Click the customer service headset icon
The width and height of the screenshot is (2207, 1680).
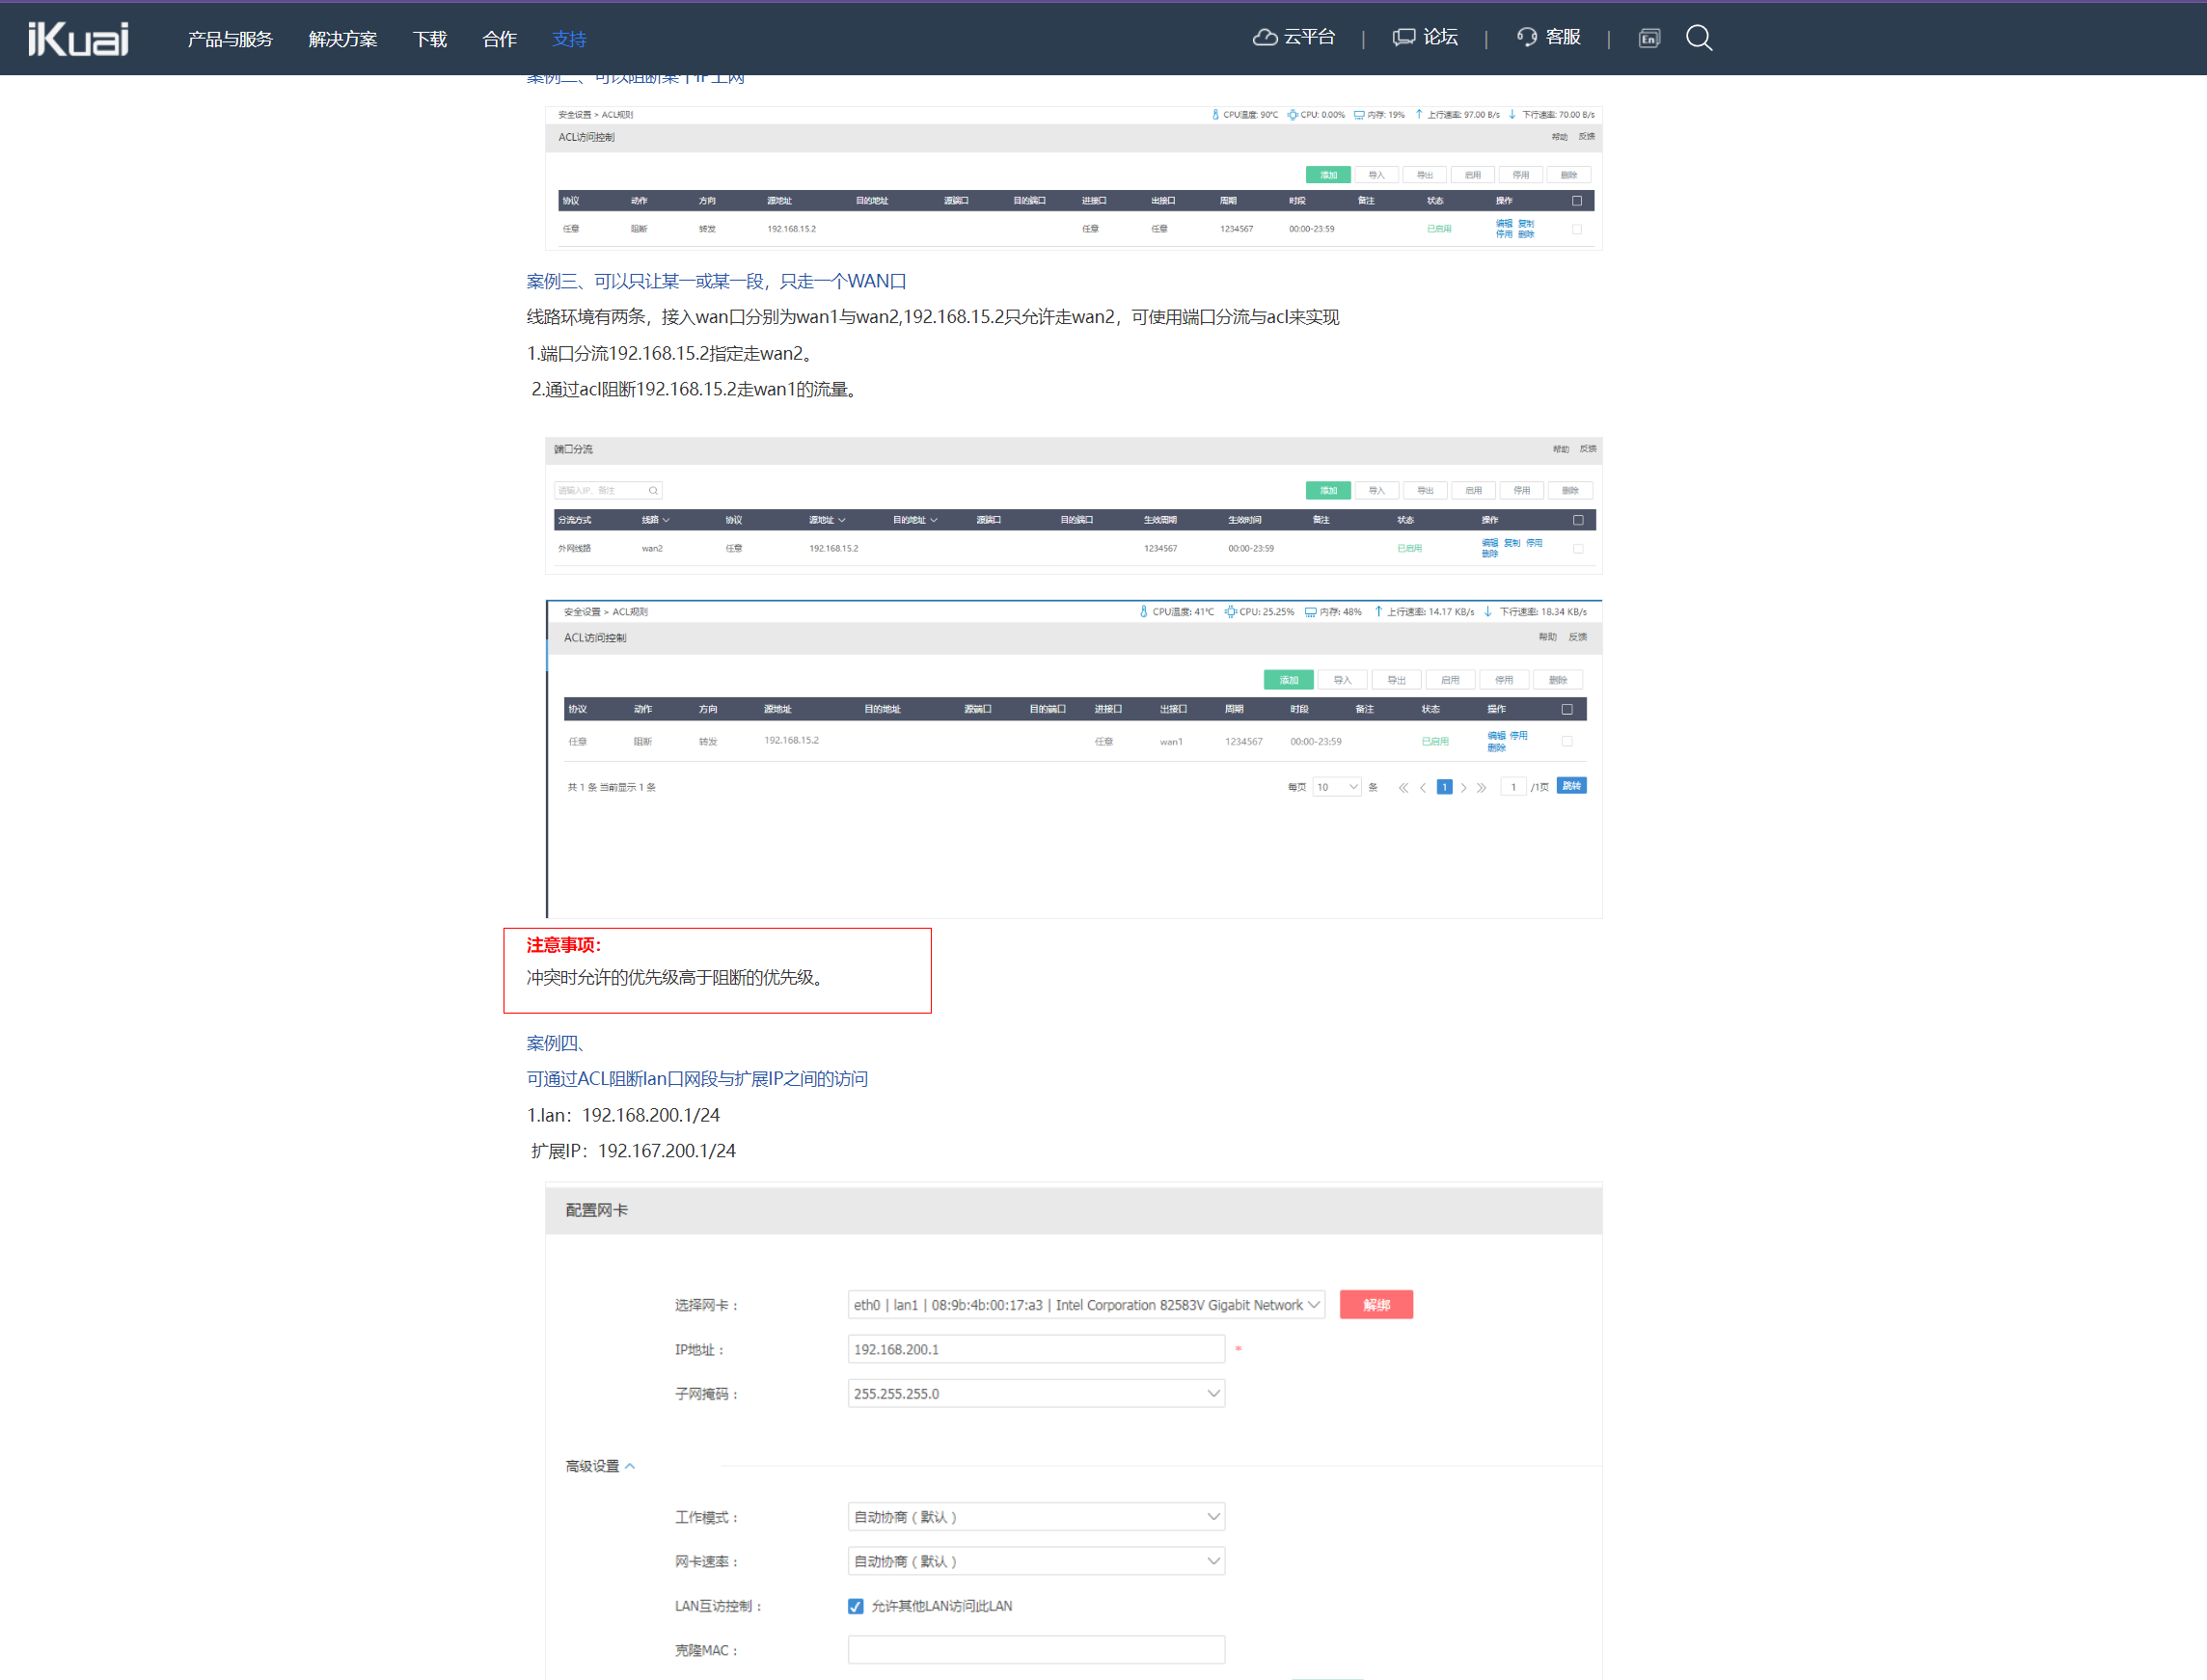click(1526, 38)
